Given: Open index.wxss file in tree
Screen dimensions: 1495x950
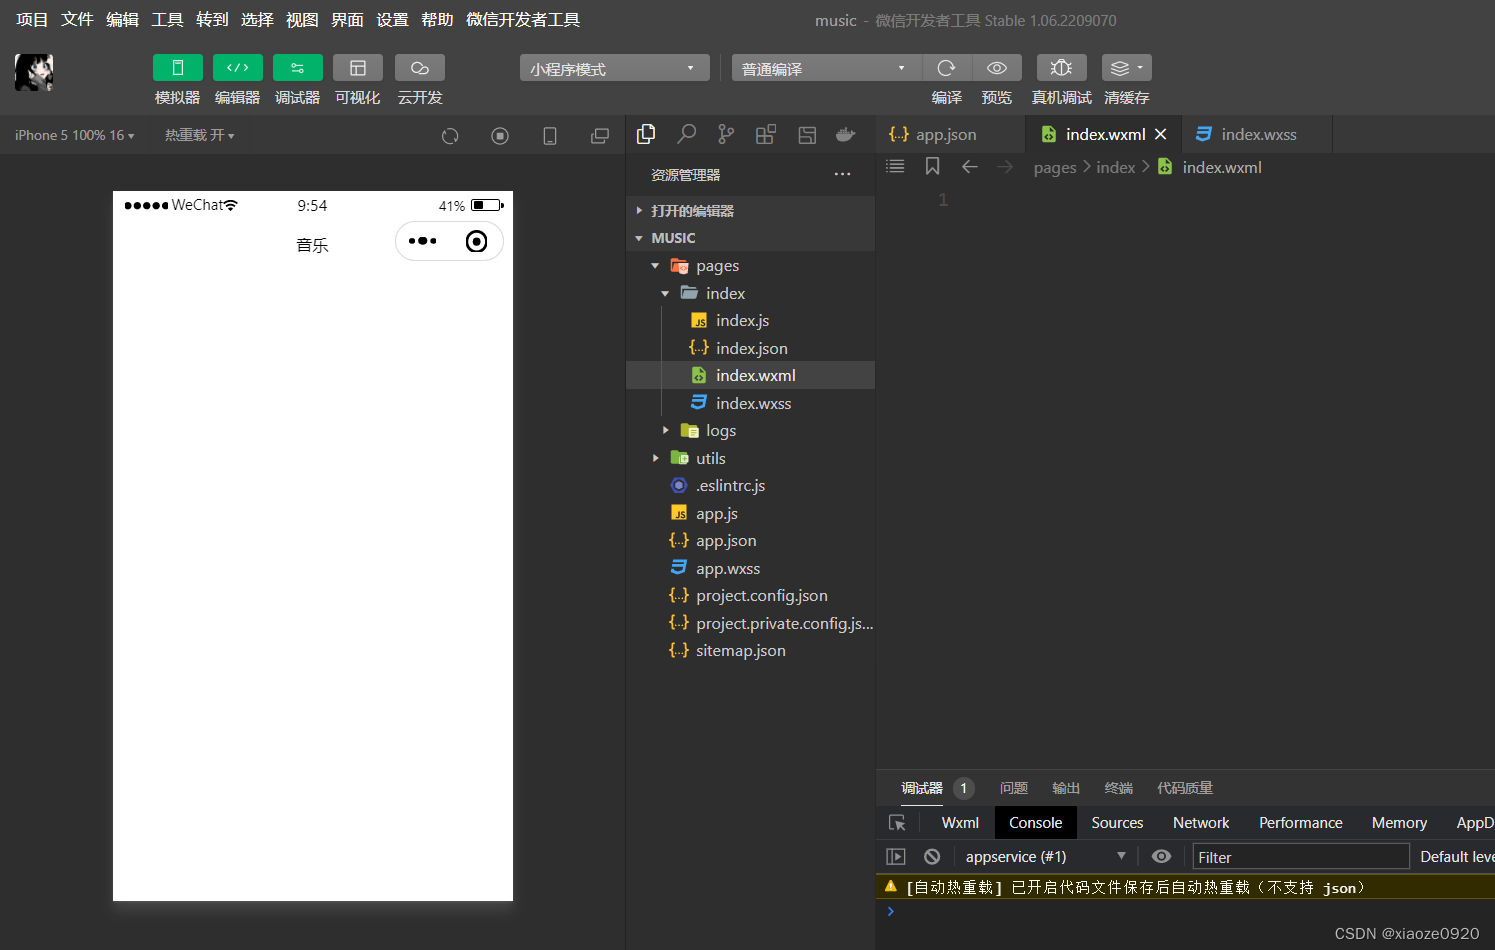Looking at the screenshot, I should click(750, 403).
